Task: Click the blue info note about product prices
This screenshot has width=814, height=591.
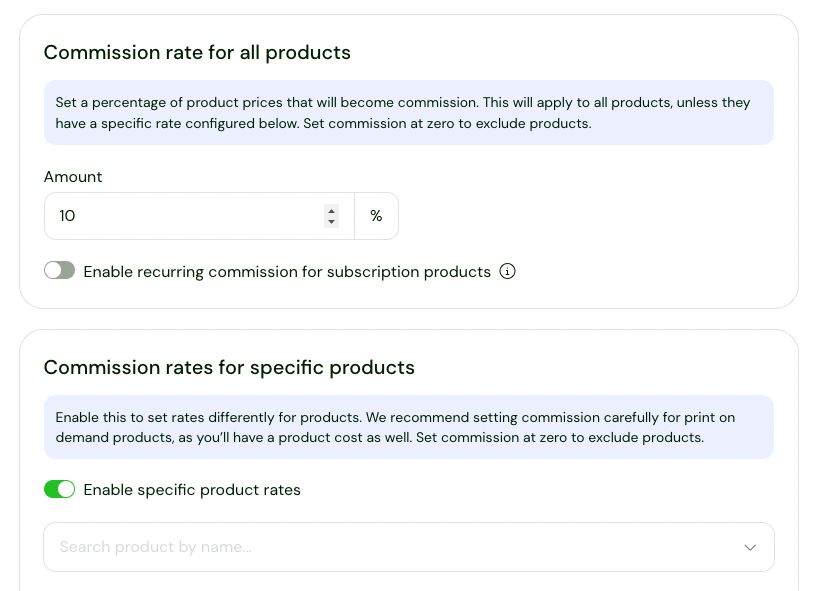Action: coord(408,113)
